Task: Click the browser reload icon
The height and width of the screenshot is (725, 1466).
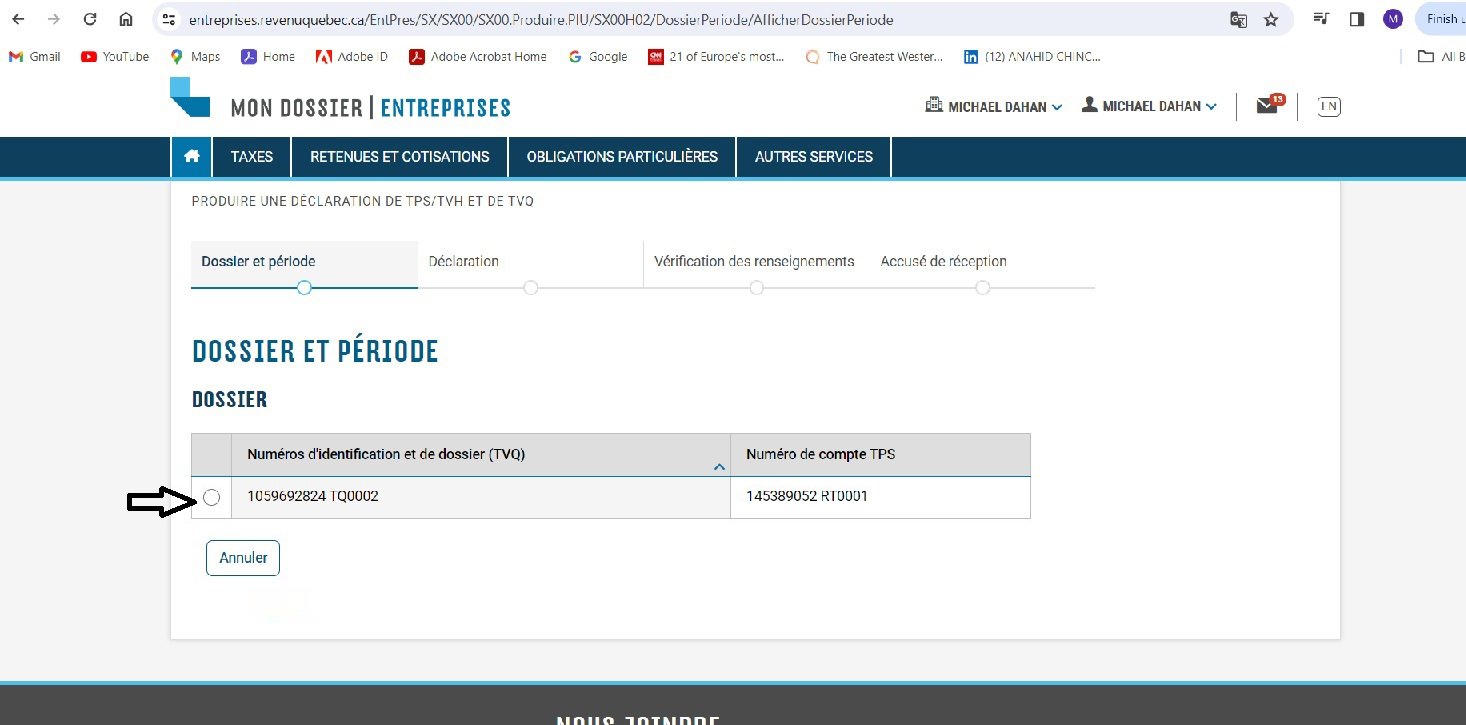Action: point(90,19)
